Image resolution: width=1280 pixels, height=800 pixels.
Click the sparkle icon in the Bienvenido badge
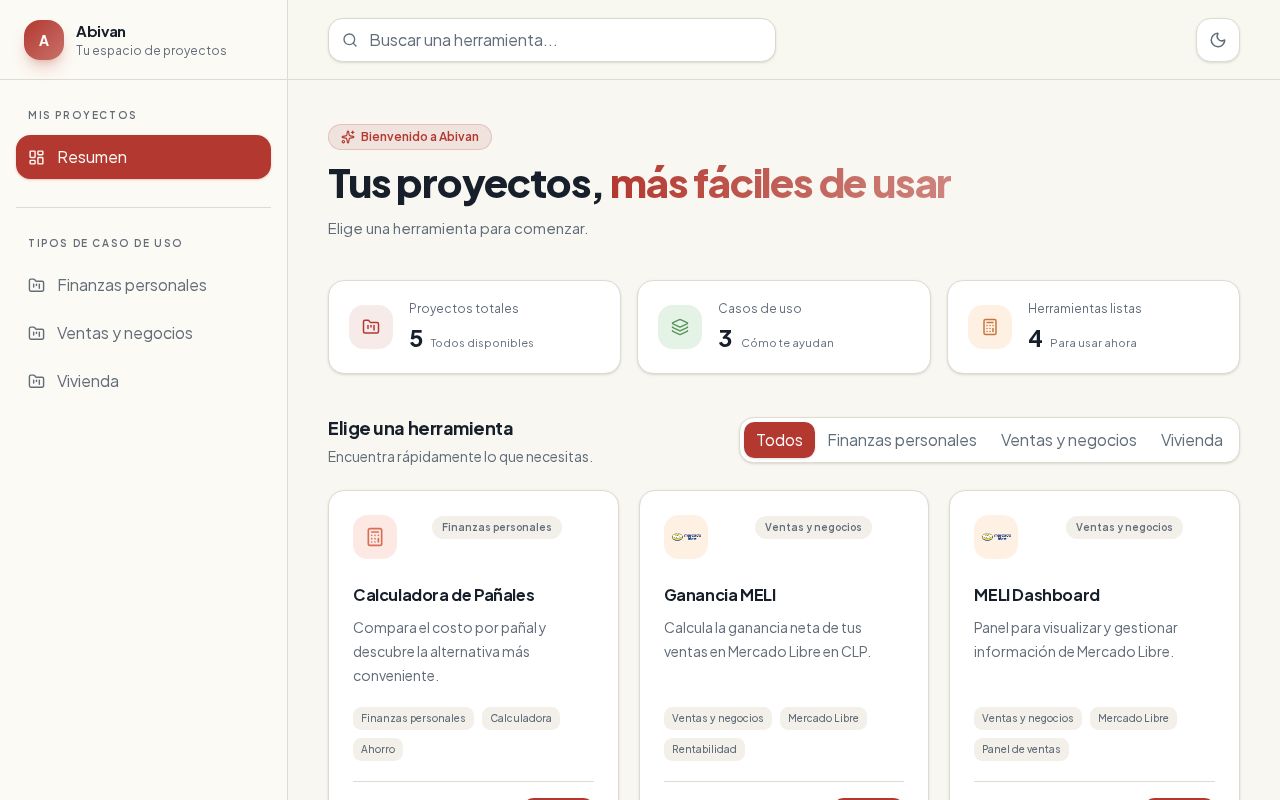pos(348,137)
